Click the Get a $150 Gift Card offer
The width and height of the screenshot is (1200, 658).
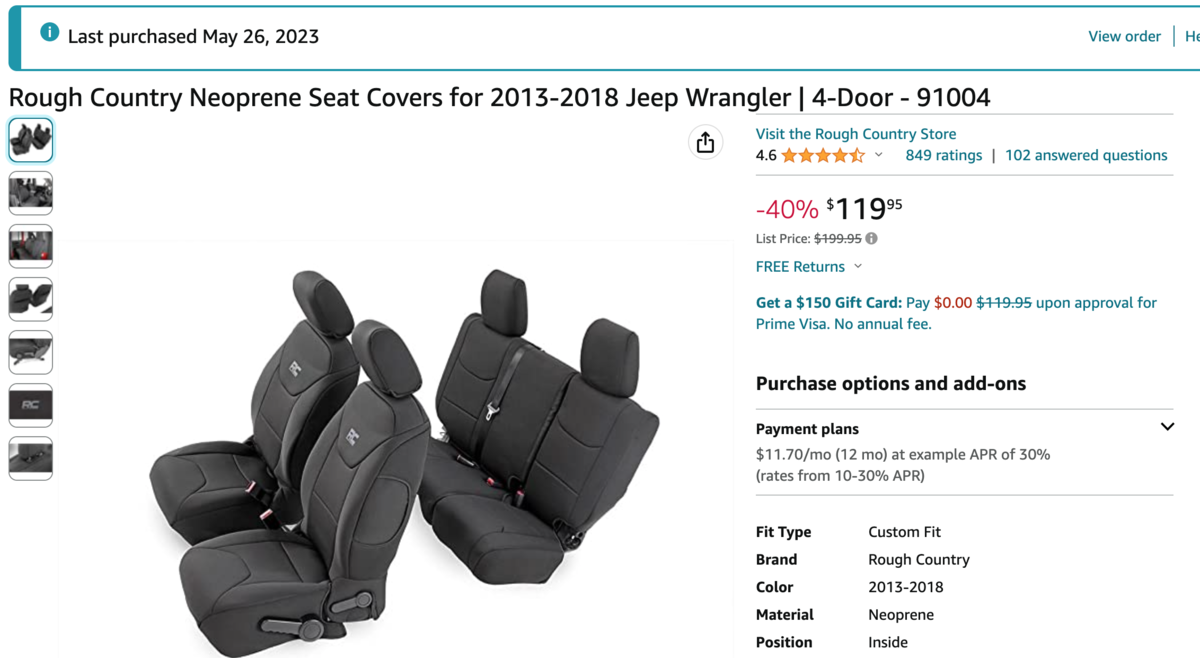pyautogui.click(x=828, y=302)
